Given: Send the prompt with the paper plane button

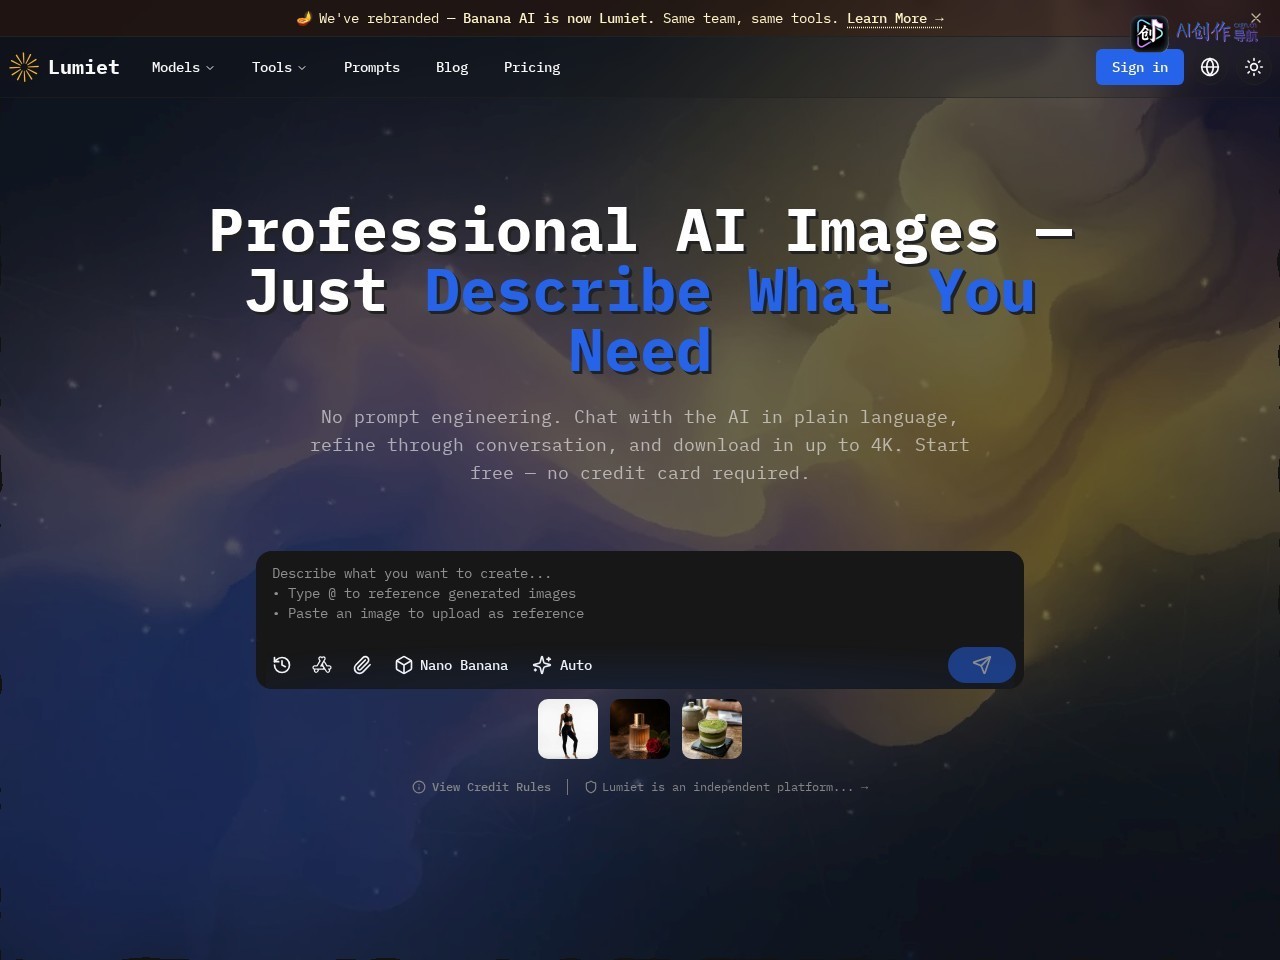Looking at the screenshot, I should [x=982, y=665].
